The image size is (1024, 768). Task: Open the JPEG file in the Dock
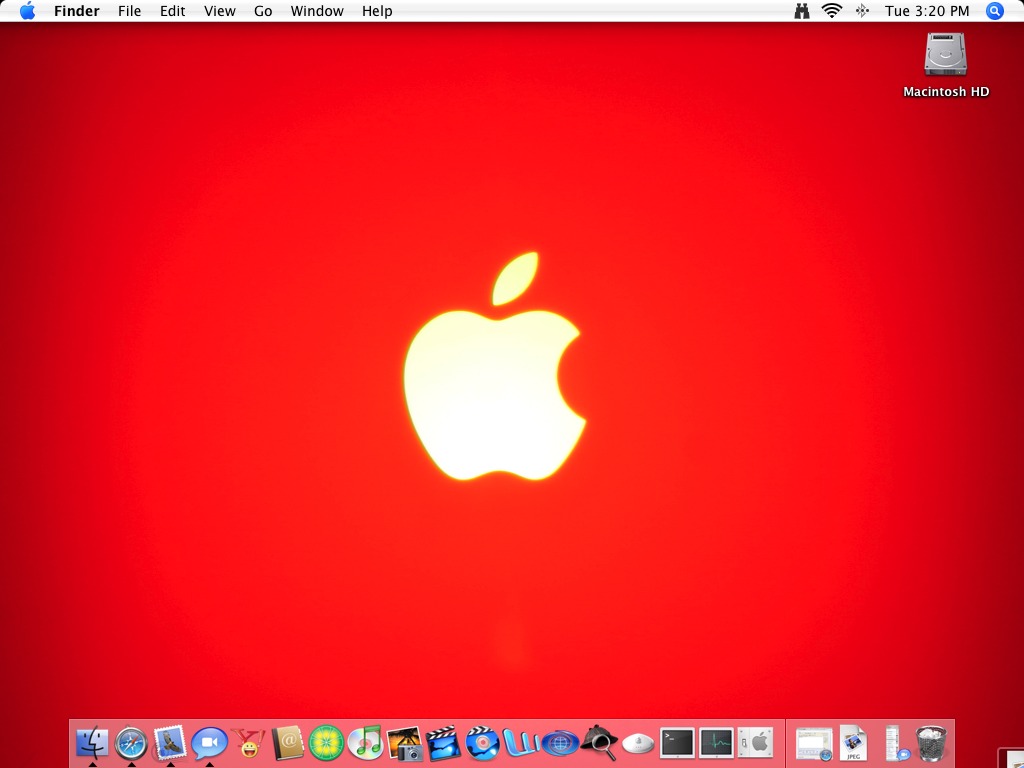pos(854,743)
